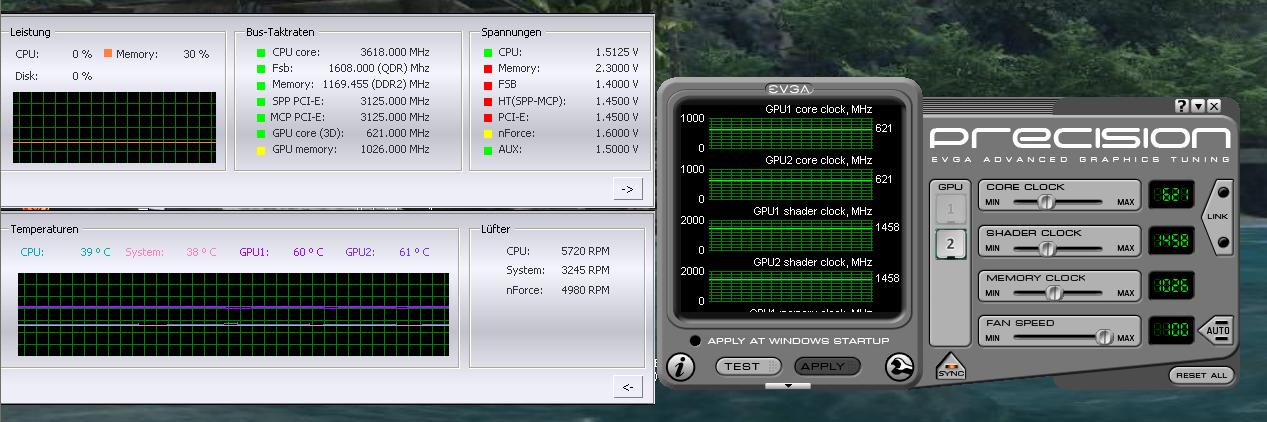Click the GPU2 core clock graph
Image resolution: width=1267 pixels, height=422 pixels.
tap(790, 183)
